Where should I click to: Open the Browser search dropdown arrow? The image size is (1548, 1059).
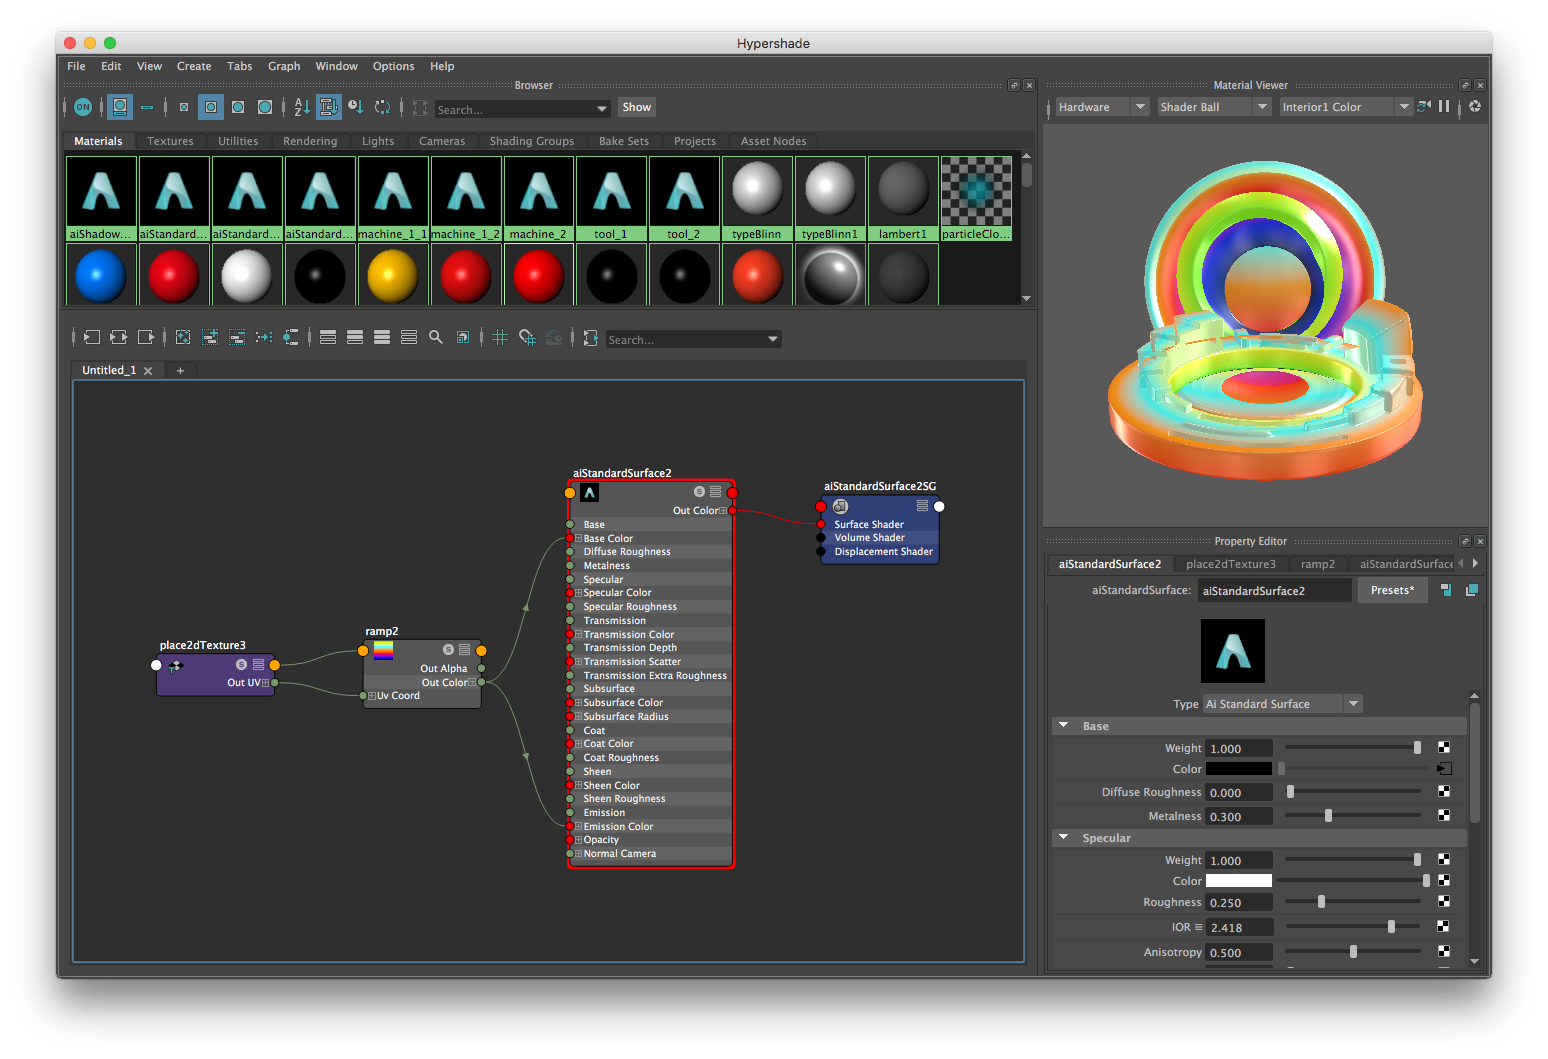[602, 109]
